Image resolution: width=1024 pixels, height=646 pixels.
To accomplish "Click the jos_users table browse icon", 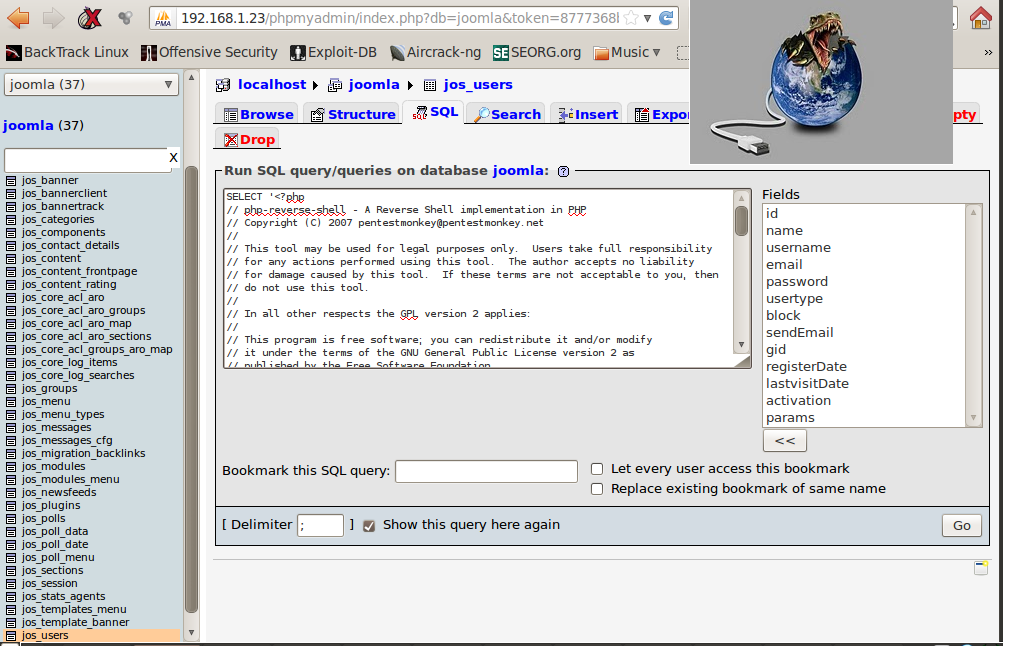I will tap(10, 636).
